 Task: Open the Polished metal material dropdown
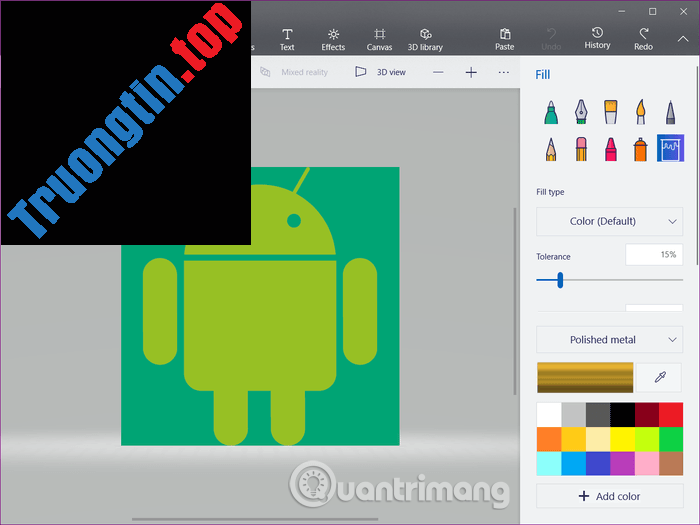pos(609,340)
